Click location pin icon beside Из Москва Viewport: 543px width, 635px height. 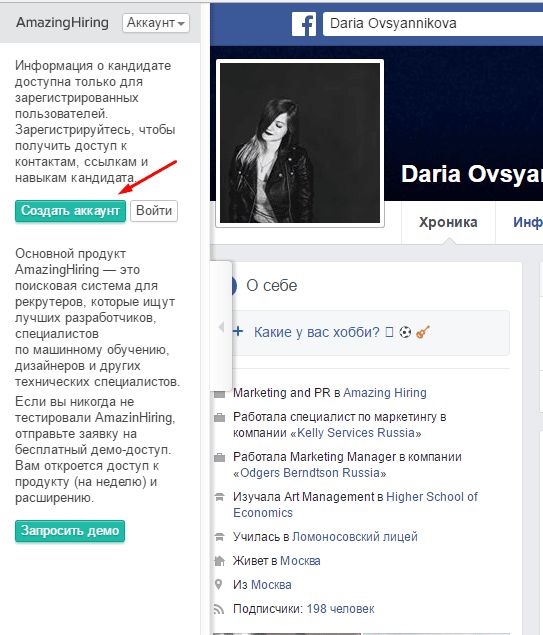click(x=219, y=584)
